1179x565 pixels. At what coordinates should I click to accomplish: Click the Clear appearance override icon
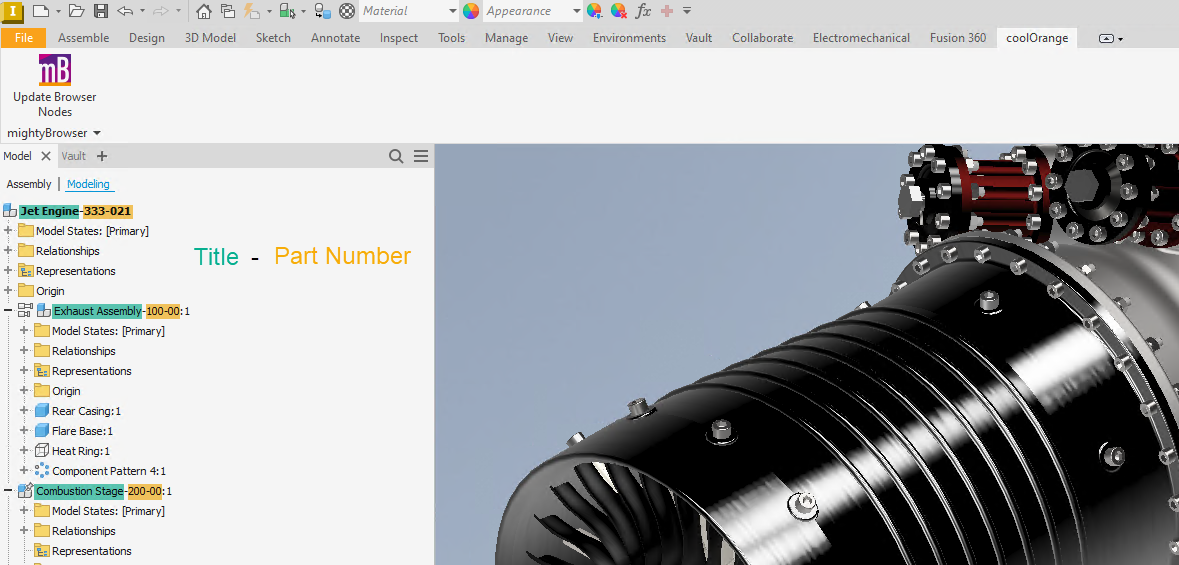618,11
